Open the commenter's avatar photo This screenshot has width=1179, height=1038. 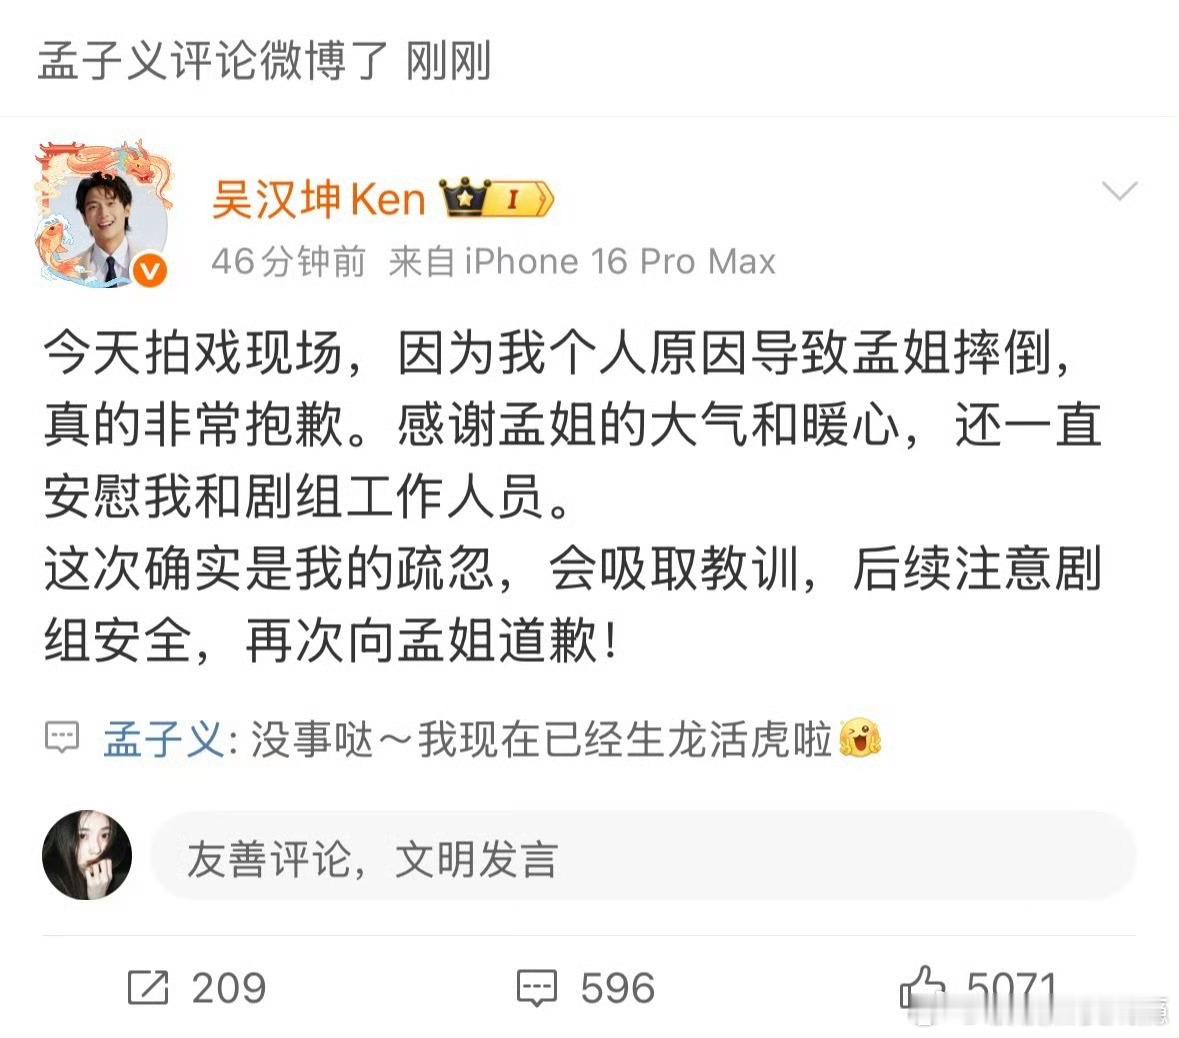pos(86,855)
